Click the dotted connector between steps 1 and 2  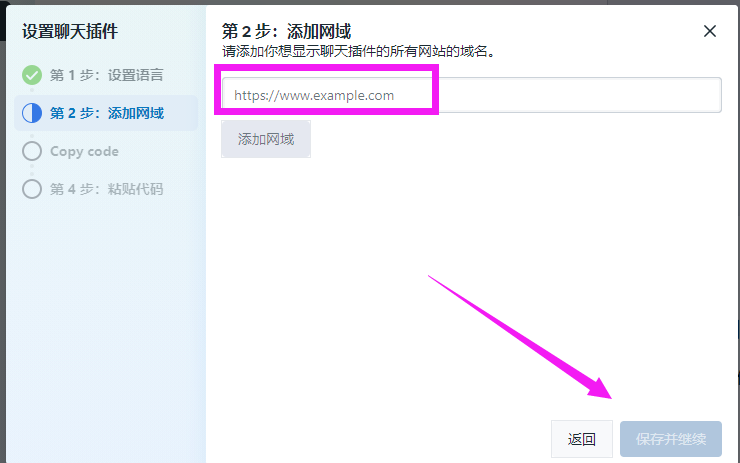[x=32, y=94]
